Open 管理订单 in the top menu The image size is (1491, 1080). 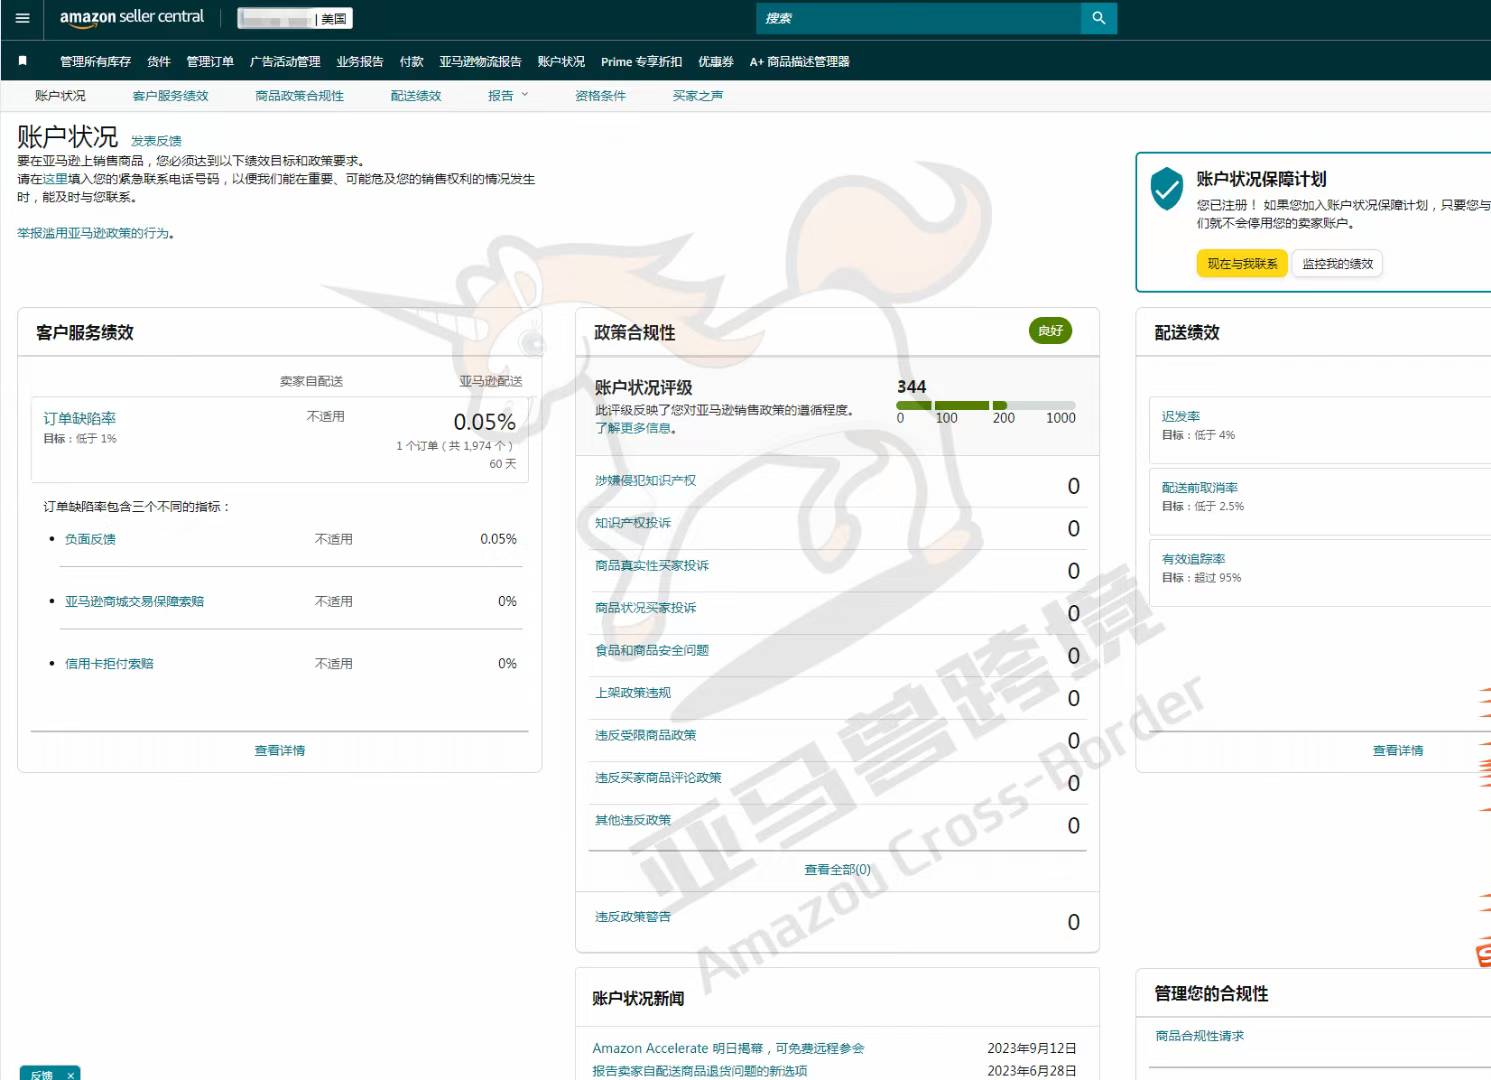click(210, 62)
